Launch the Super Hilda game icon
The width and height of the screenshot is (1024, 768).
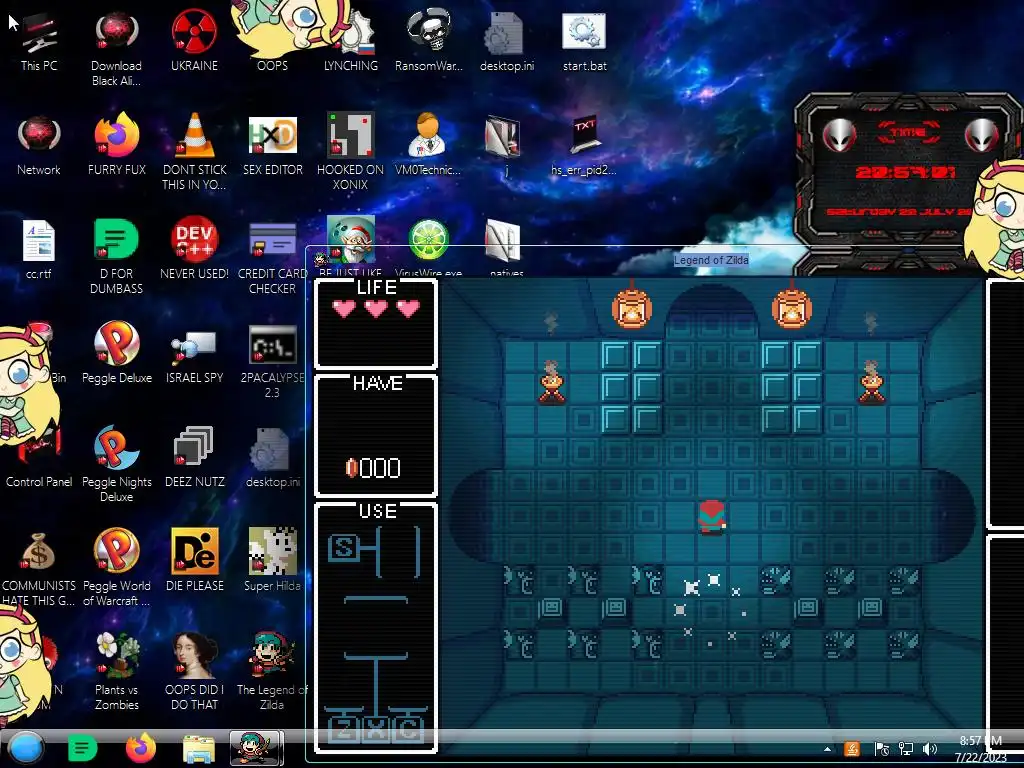pos(272,560)
